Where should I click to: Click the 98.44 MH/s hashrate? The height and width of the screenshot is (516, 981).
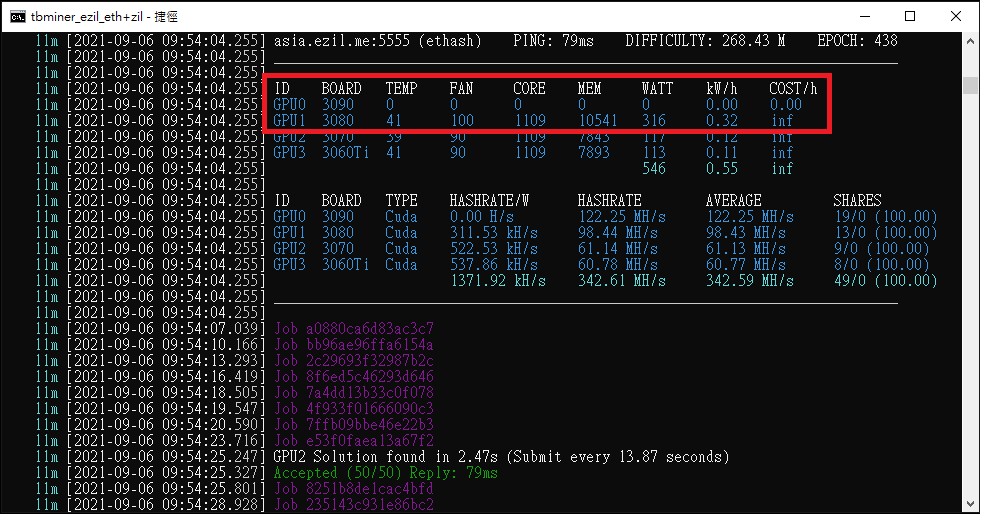618,233
